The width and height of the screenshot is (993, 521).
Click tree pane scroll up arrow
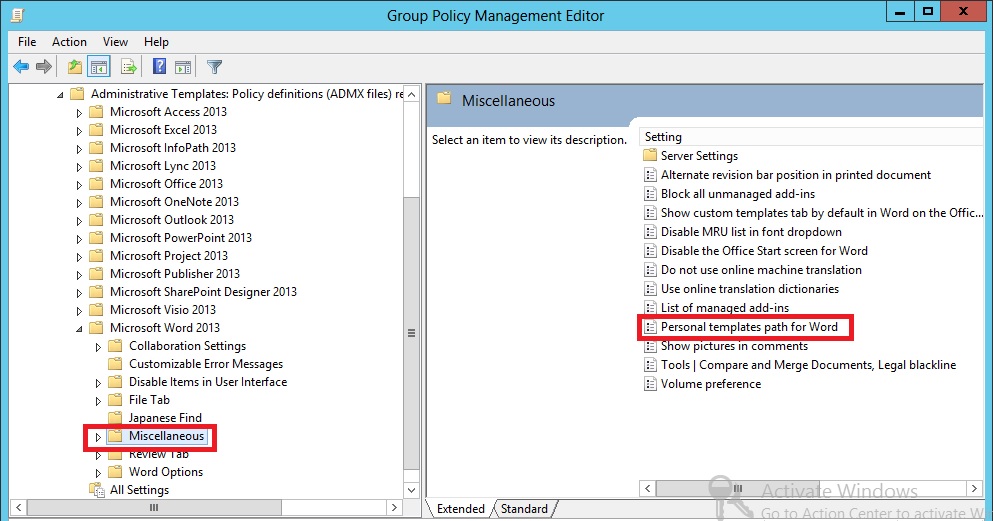click(x=412, y=94)
